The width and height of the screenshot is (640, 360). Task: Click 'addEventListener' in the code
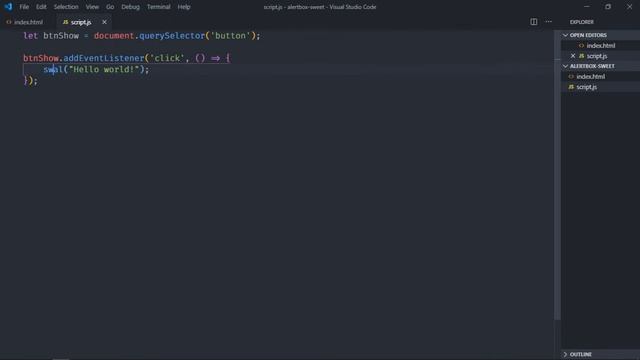[104, 58]
